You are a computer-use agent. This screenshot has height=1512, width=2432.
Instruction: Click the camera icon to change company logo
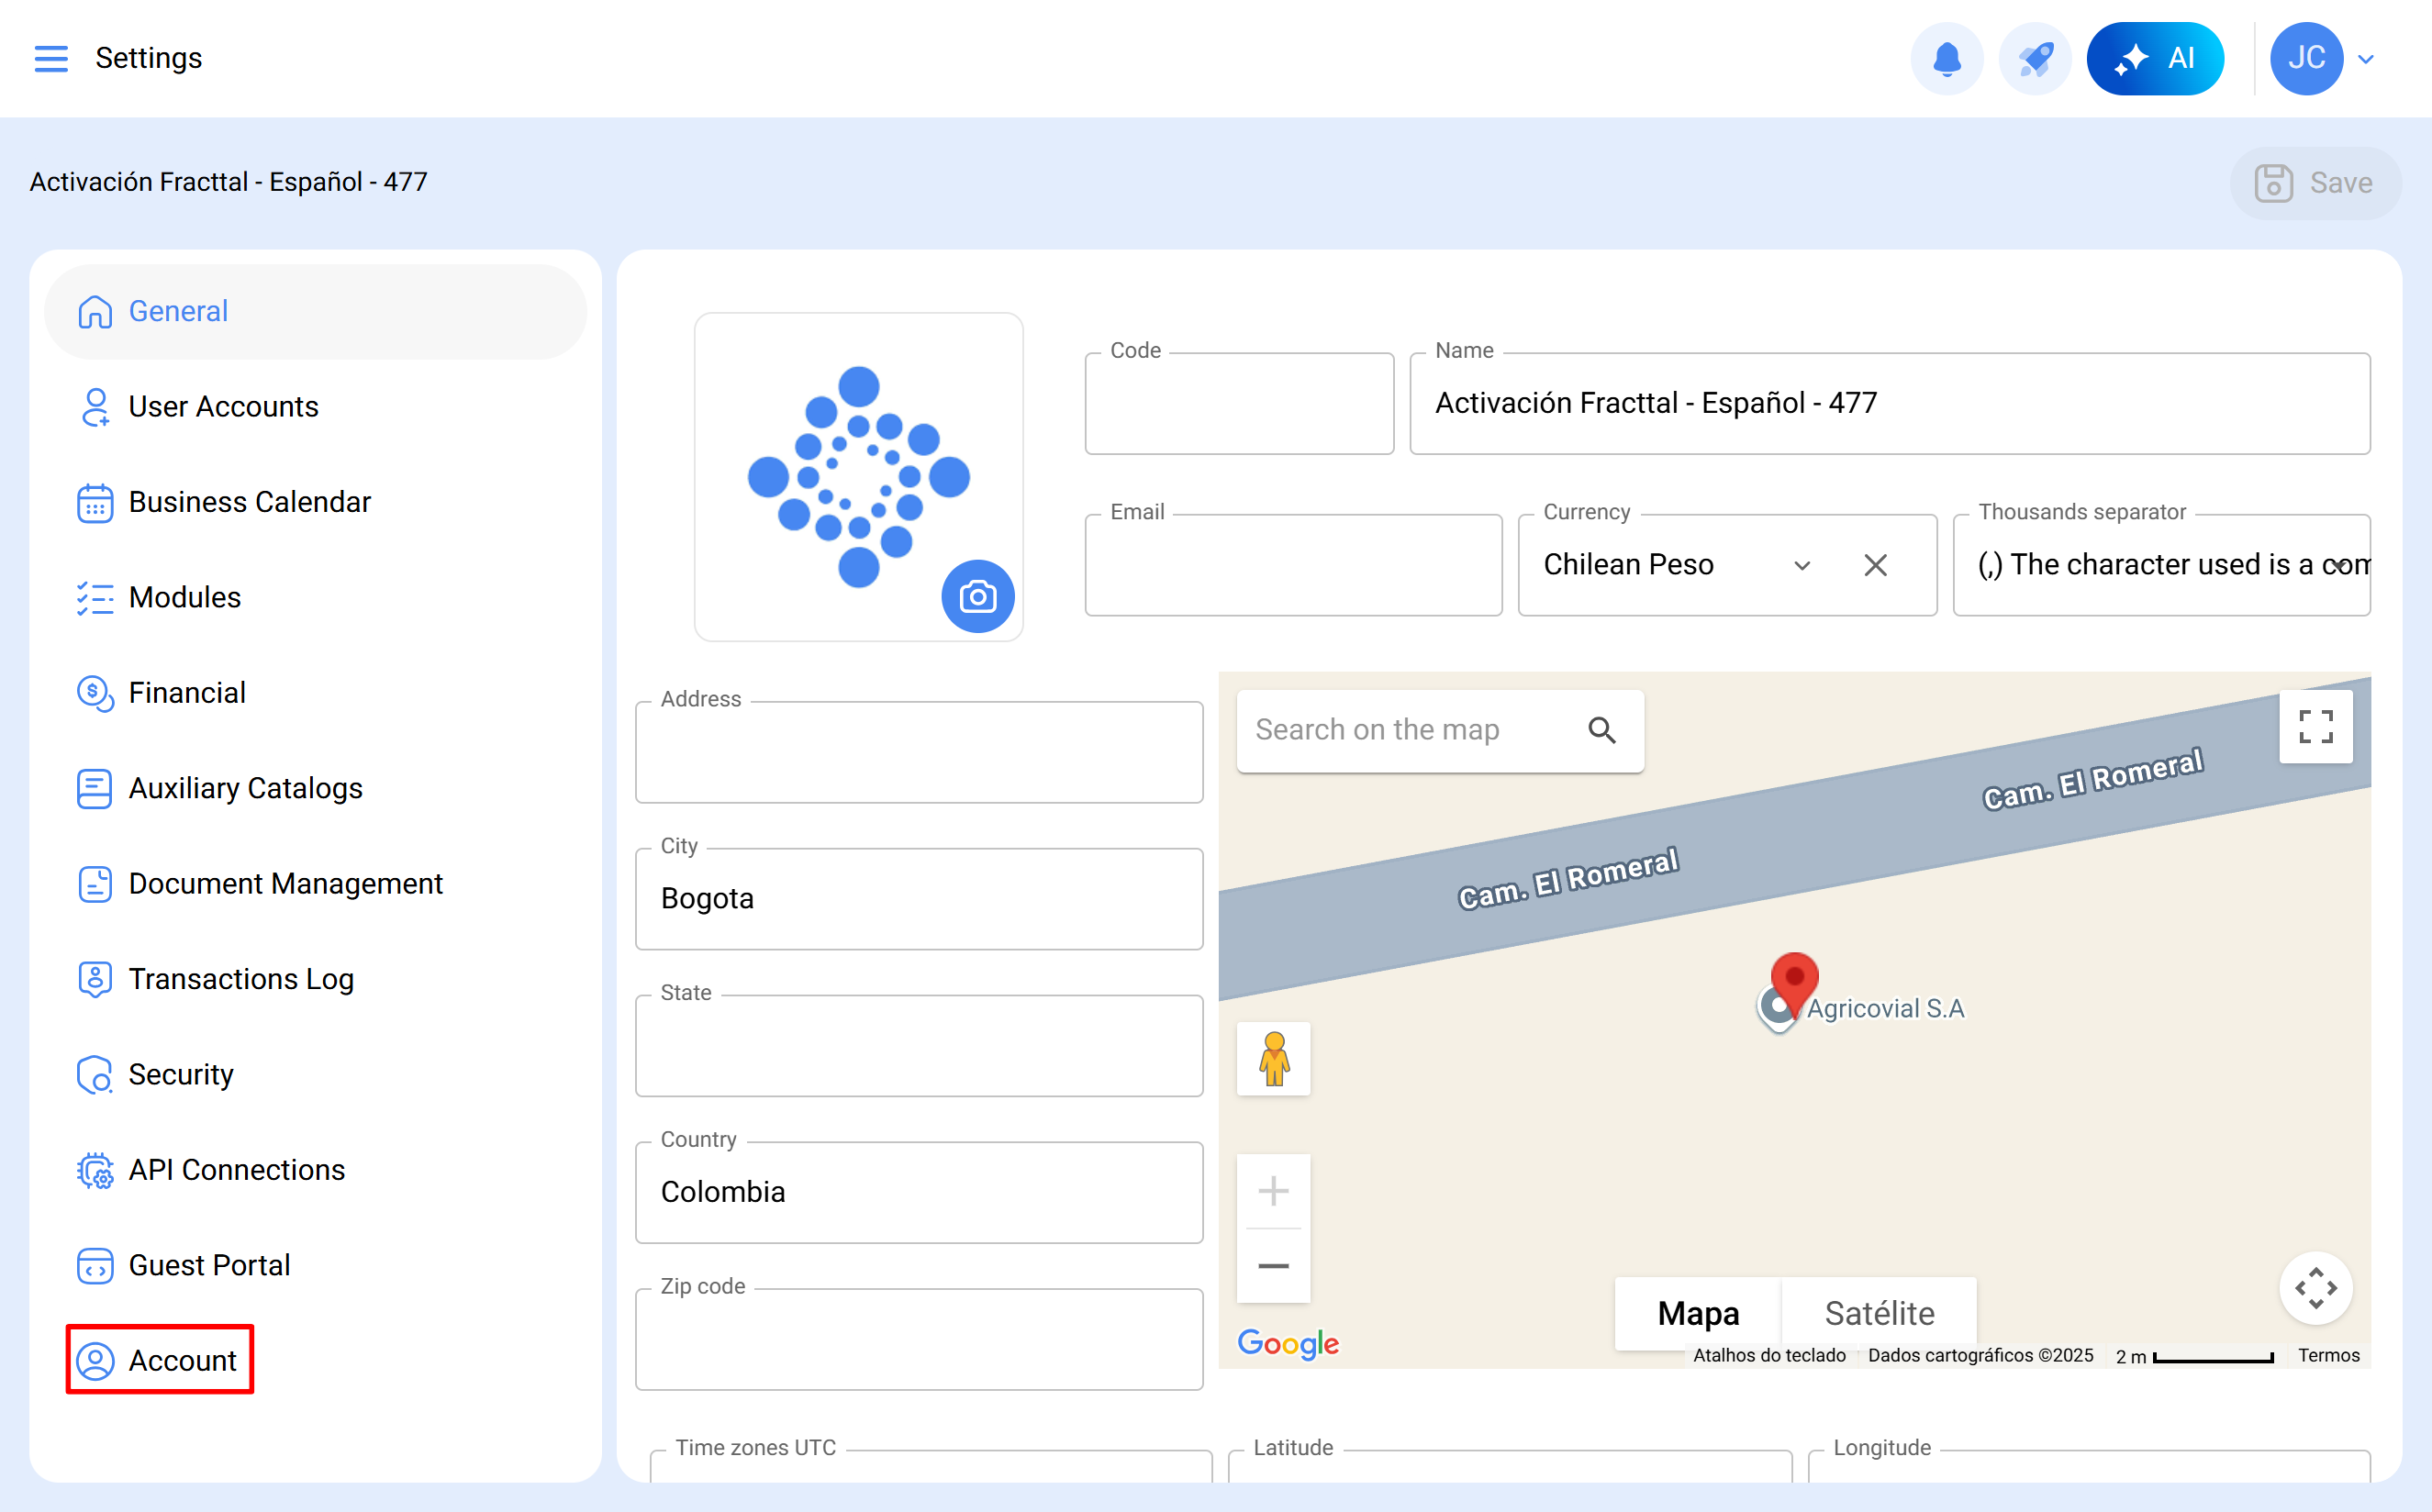point(978,596)
